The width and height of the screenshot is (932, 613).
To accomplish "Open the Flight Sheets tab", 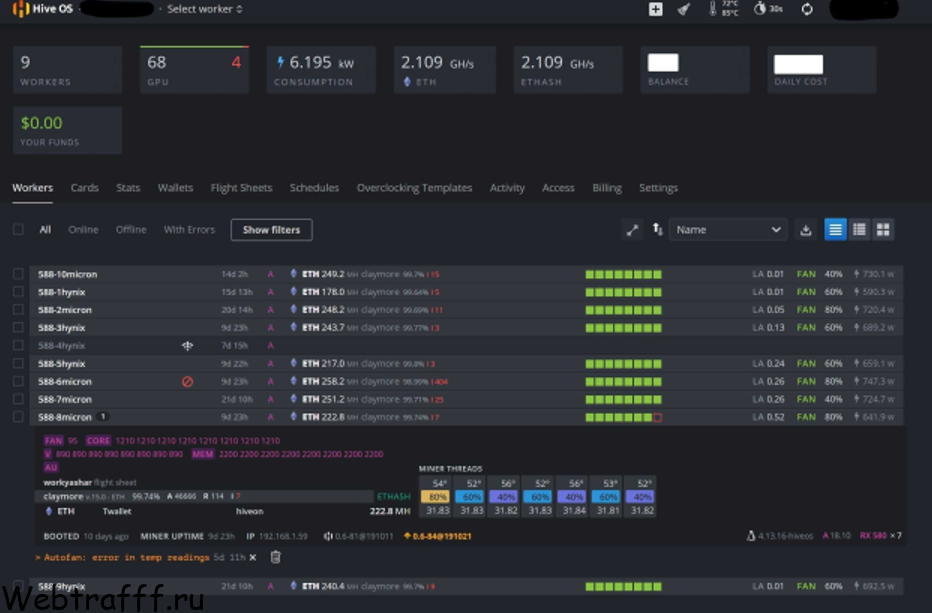I will tap(241, 188).
